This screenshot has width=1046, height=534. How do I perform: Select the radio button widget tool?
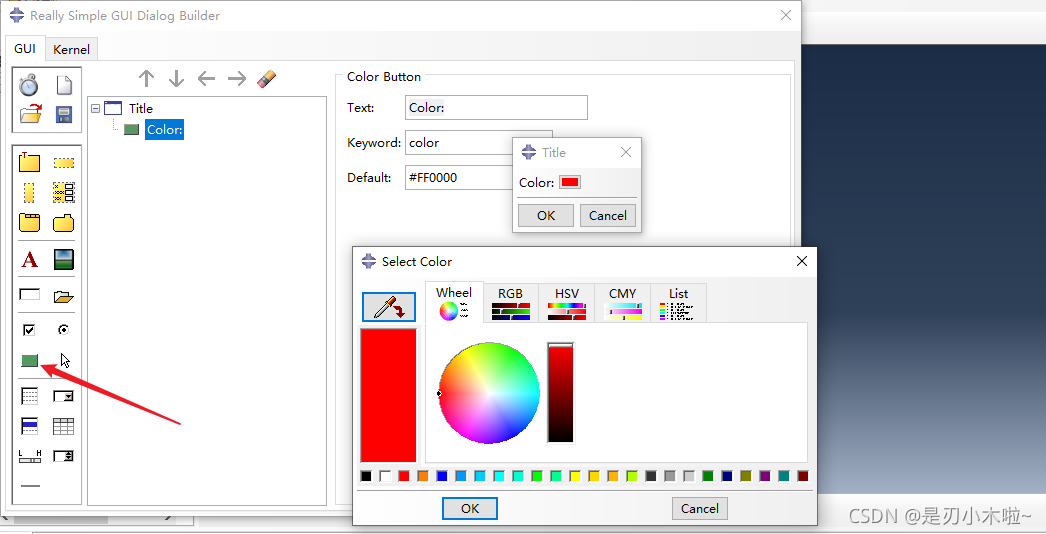63,329
